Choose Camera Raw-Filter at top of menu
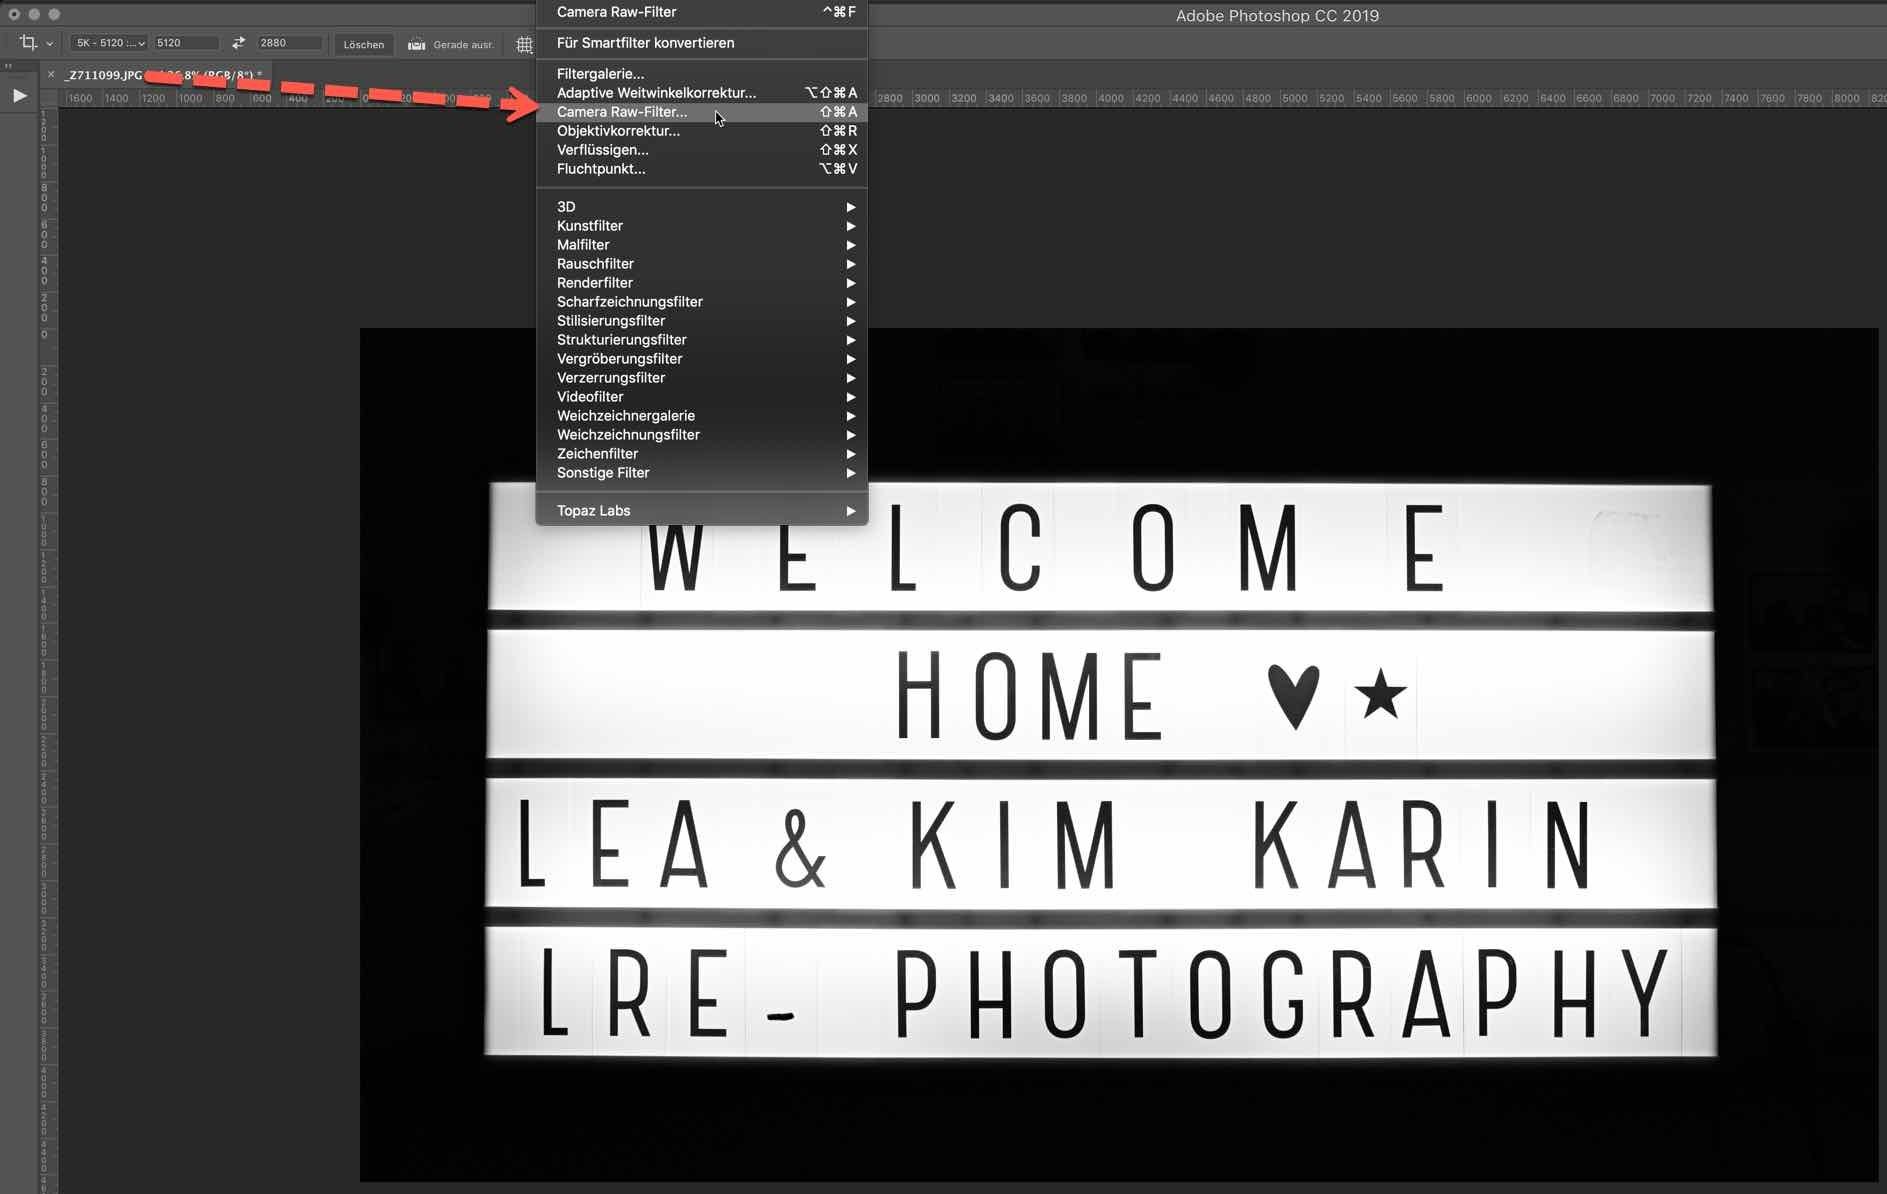Viewport: 1887px width, 1194px height. 702,12
